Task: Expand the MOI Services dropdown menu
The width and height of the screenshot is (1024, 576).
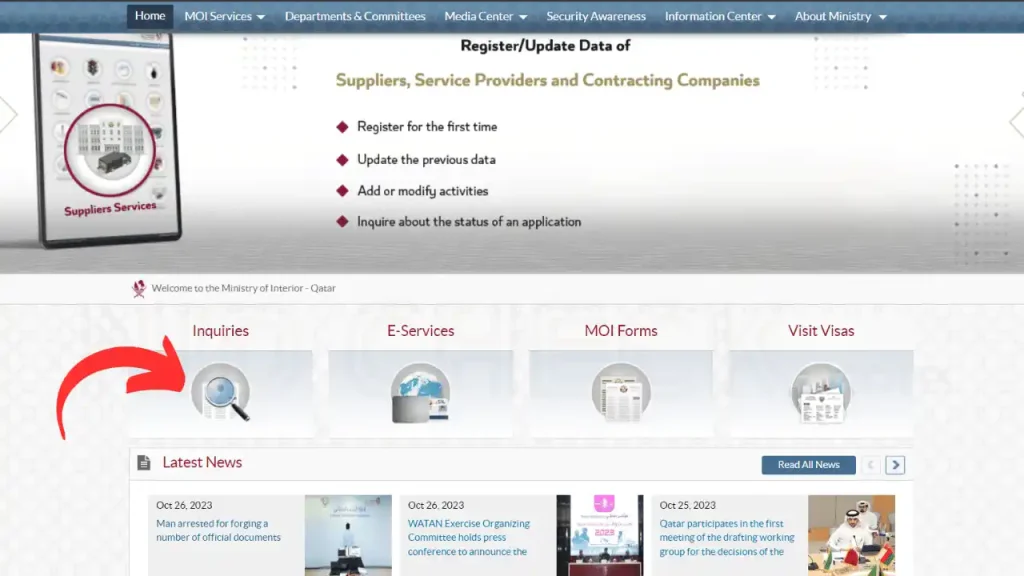Action: click(225, 16)
